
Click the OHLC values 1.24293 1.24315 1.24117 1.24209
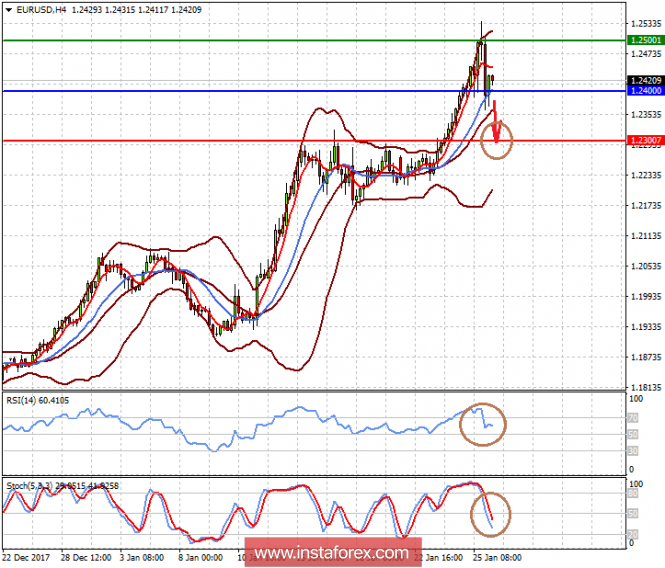point(137,9)
